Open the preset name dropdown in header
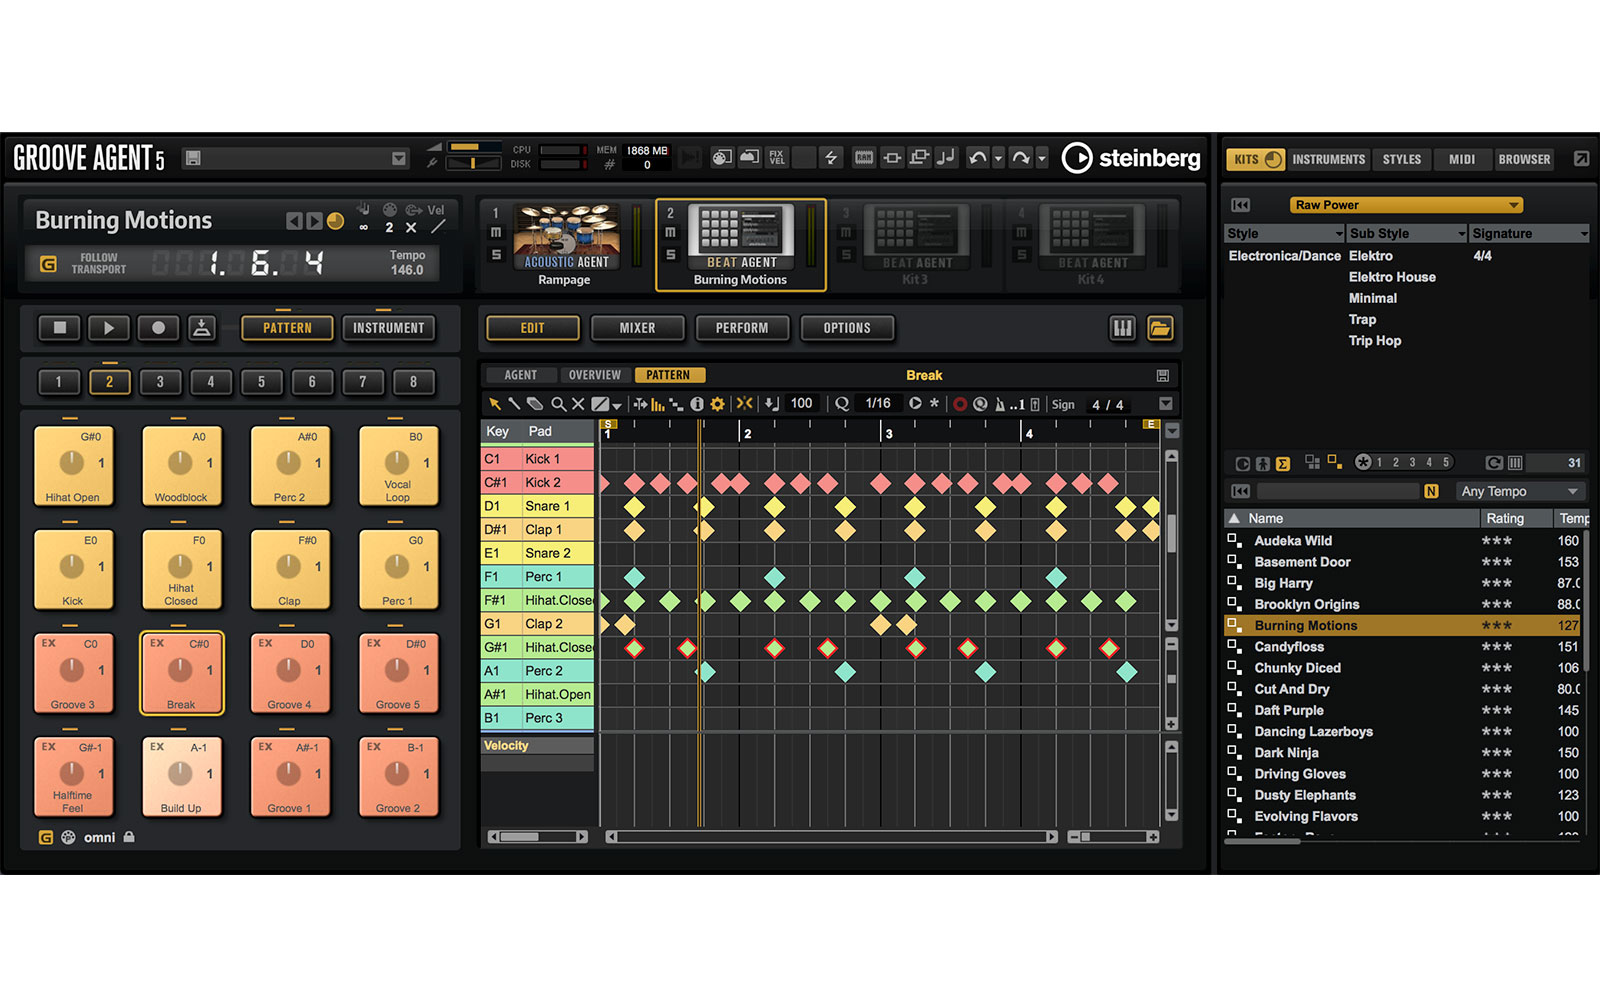 click(399, 158)
